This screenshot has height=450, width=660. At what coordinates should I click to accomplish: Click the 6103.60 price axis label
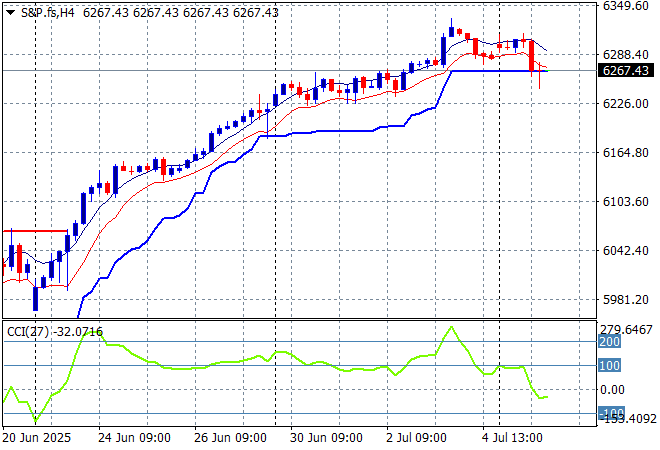click(624, 202)
